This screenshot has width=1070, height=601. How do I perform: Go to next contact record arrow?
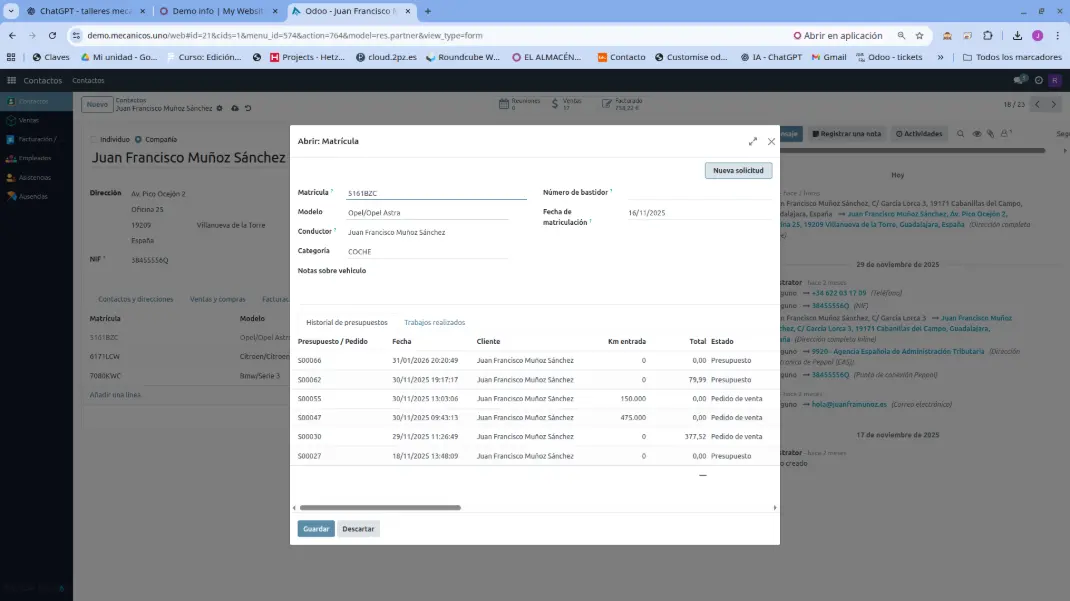(x=1054, y=104)
